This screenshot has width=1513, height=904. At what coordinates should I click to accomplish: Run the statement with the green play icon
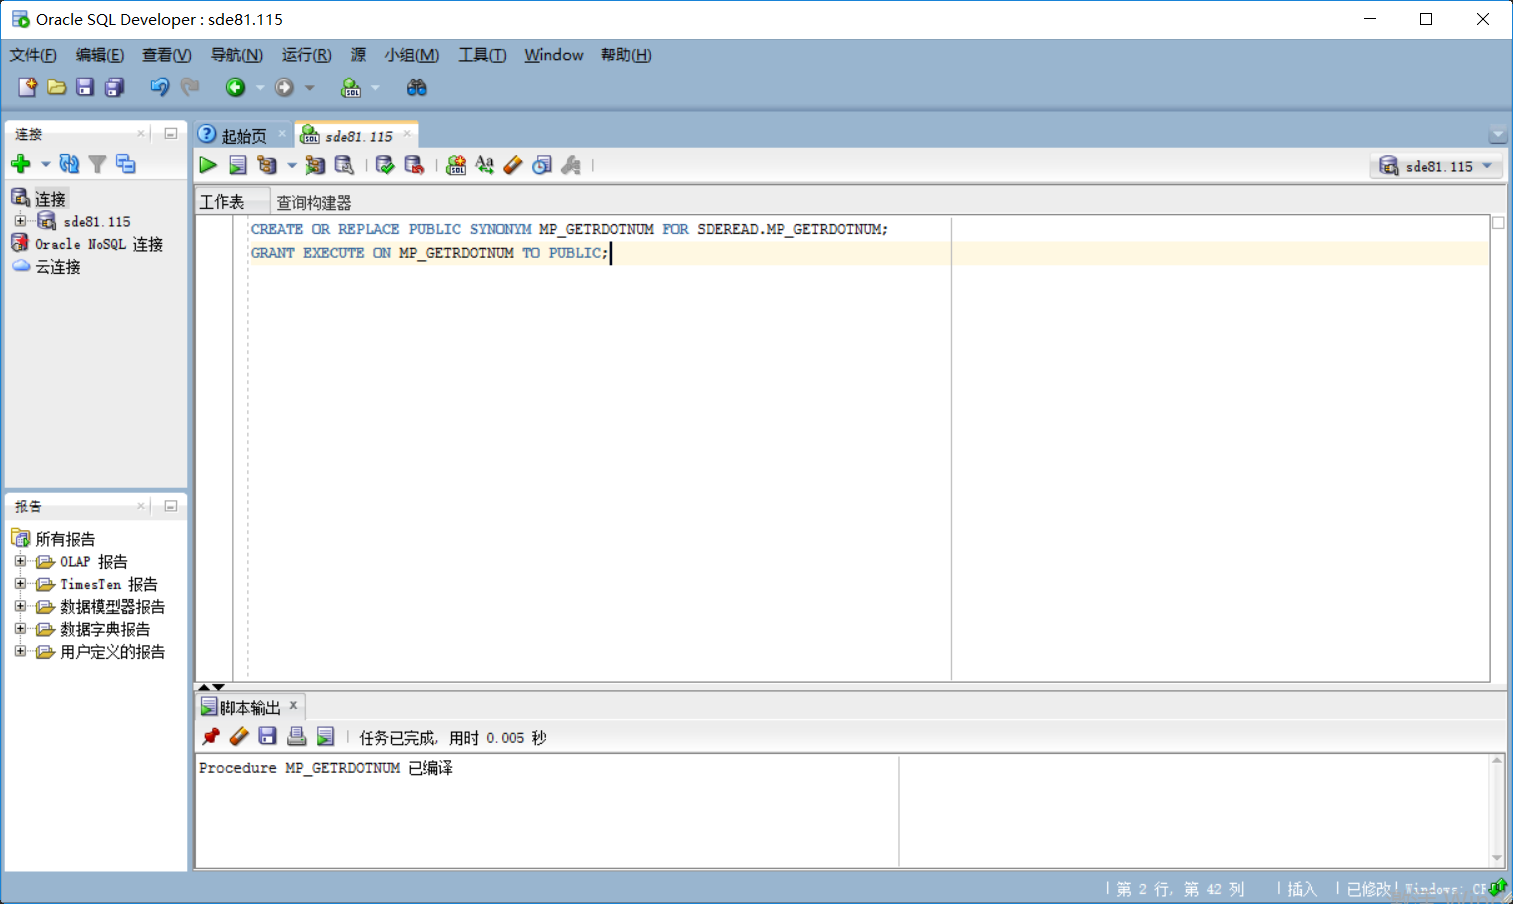(208, 165)
